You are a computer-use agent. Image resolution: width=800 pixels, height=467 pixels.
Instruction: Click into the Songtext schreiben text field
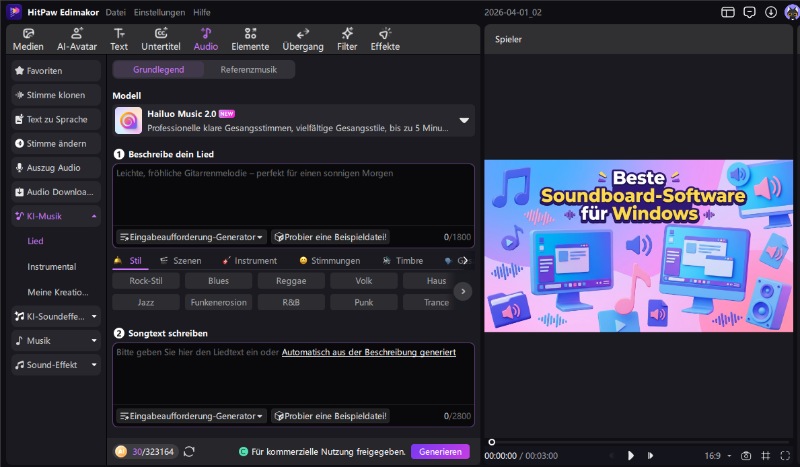tap(293, 375)
